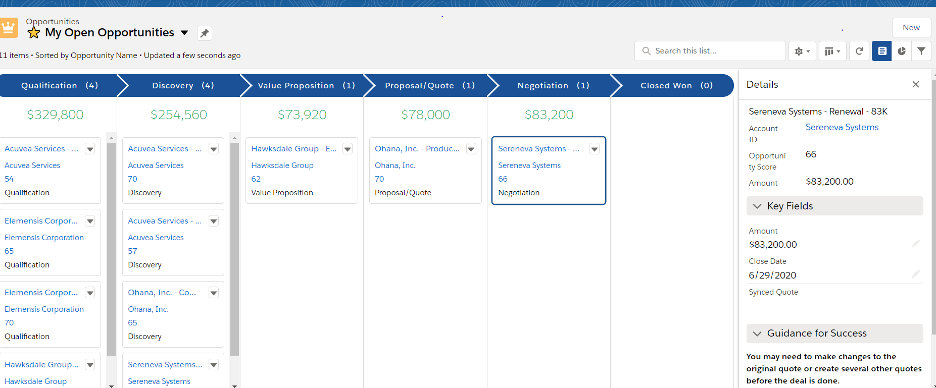
Task: Click Qualification column scroll down arrow
Action: point(111,385)
